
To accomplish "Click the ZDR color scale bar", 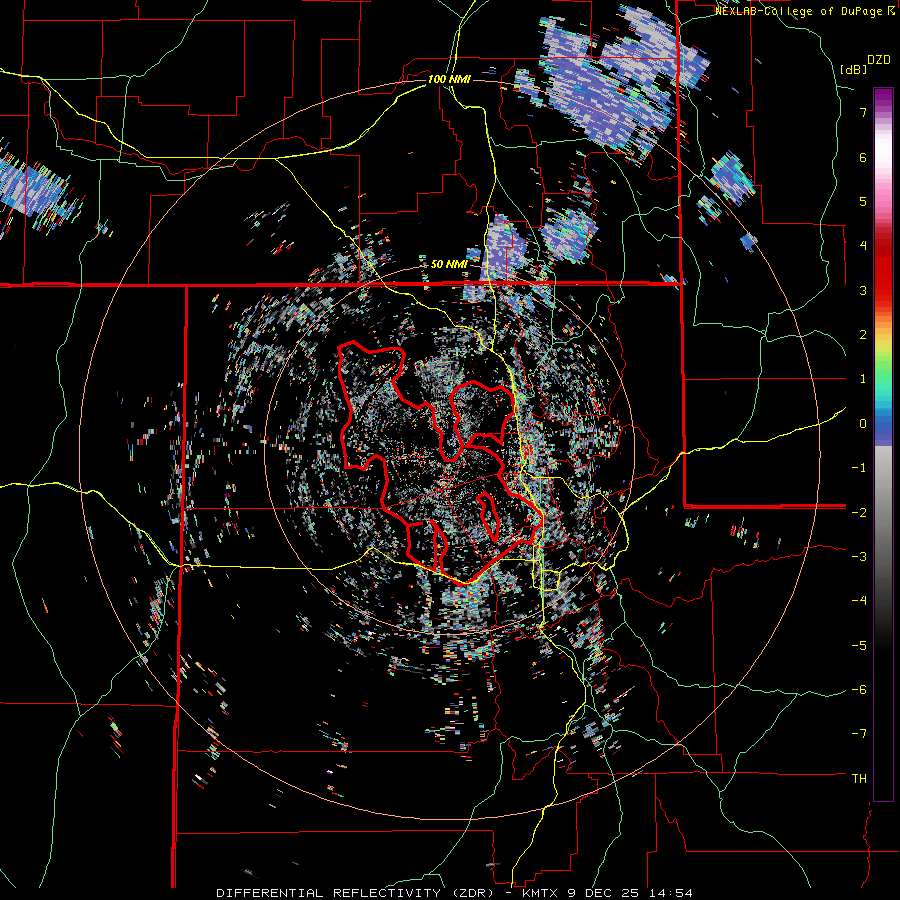I will [883, 444].
